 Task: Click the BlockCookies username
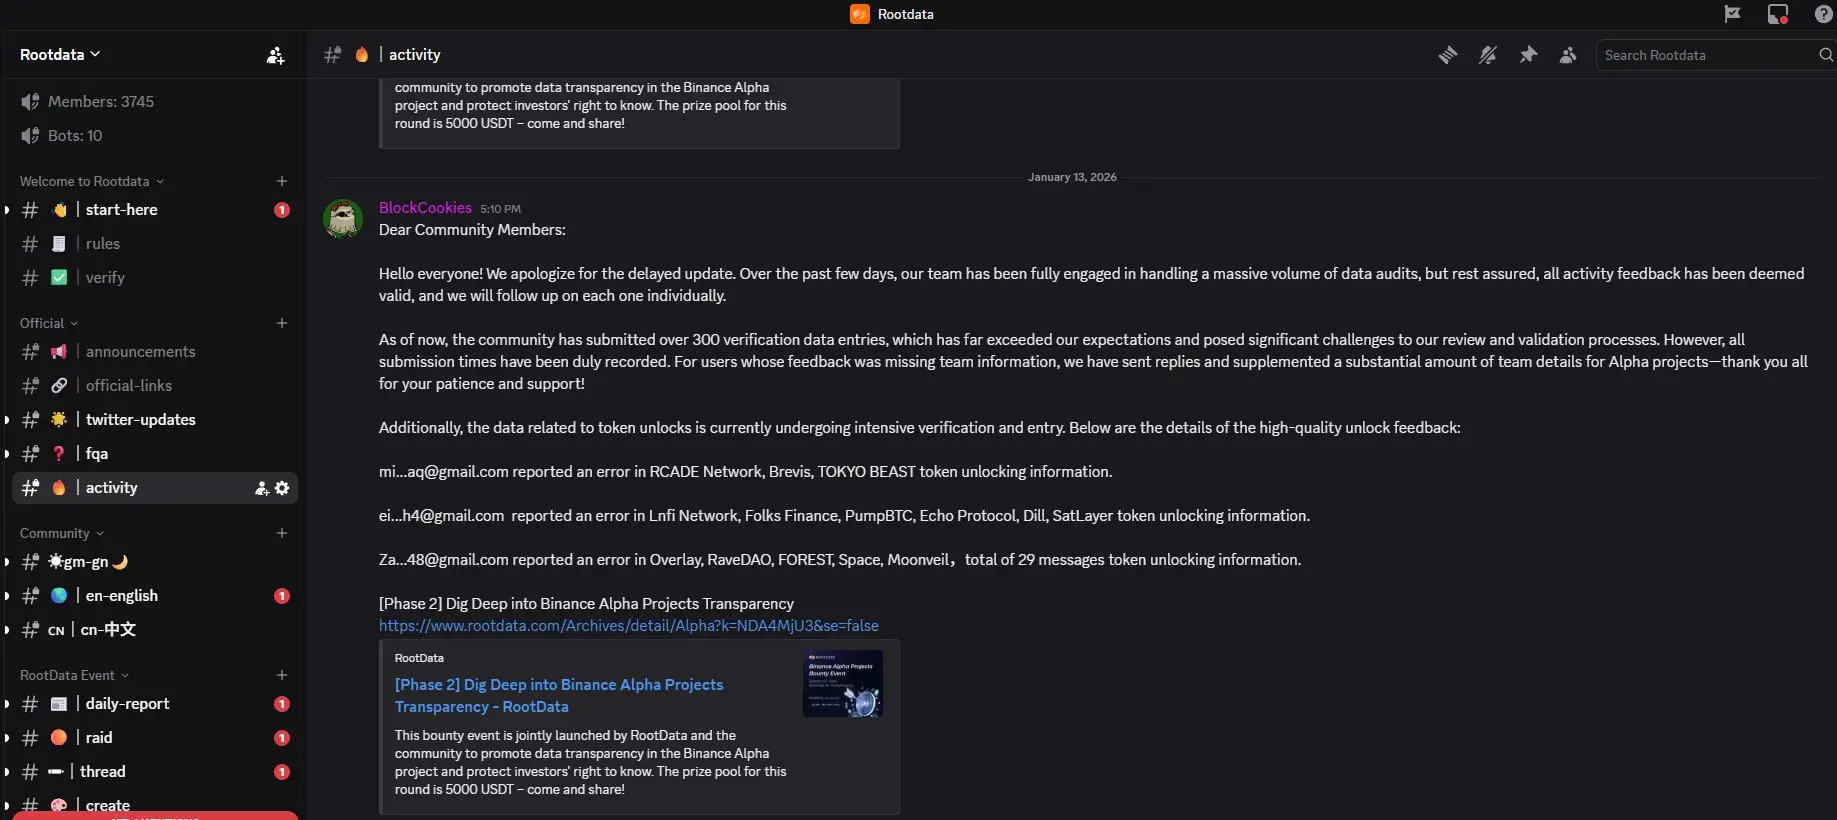pos(425,208)
